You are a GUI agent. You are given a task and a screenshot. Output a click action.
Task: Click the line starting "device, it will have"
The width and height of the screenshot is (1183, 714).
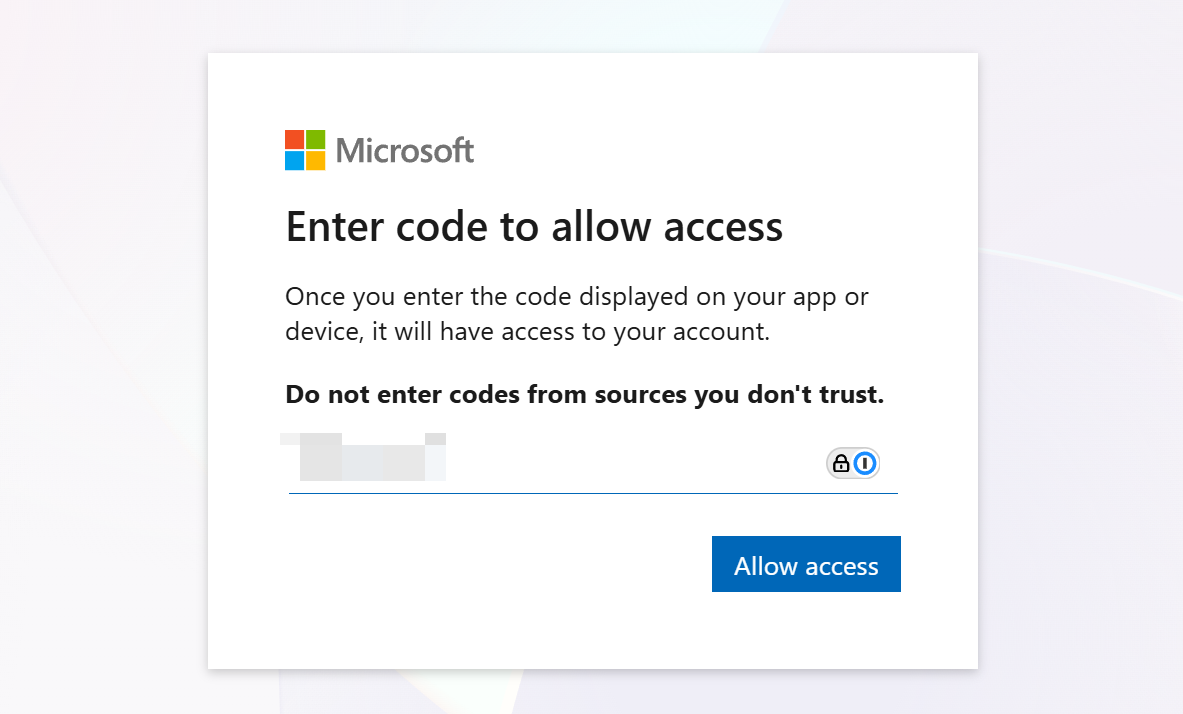click(x=527, y=331)
